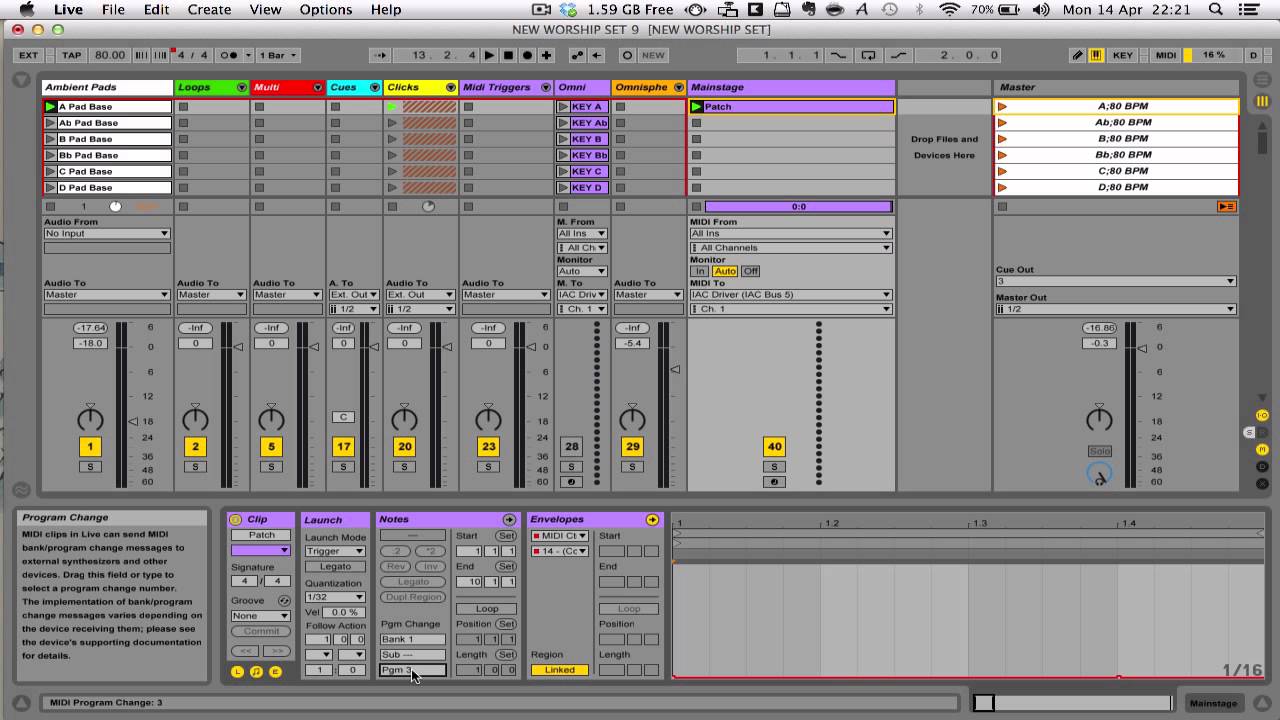The width and height of the screenshot is (1280, 720).
Task: Open Ambient Pads Audio From dropdown
Action: coord(107,233)
